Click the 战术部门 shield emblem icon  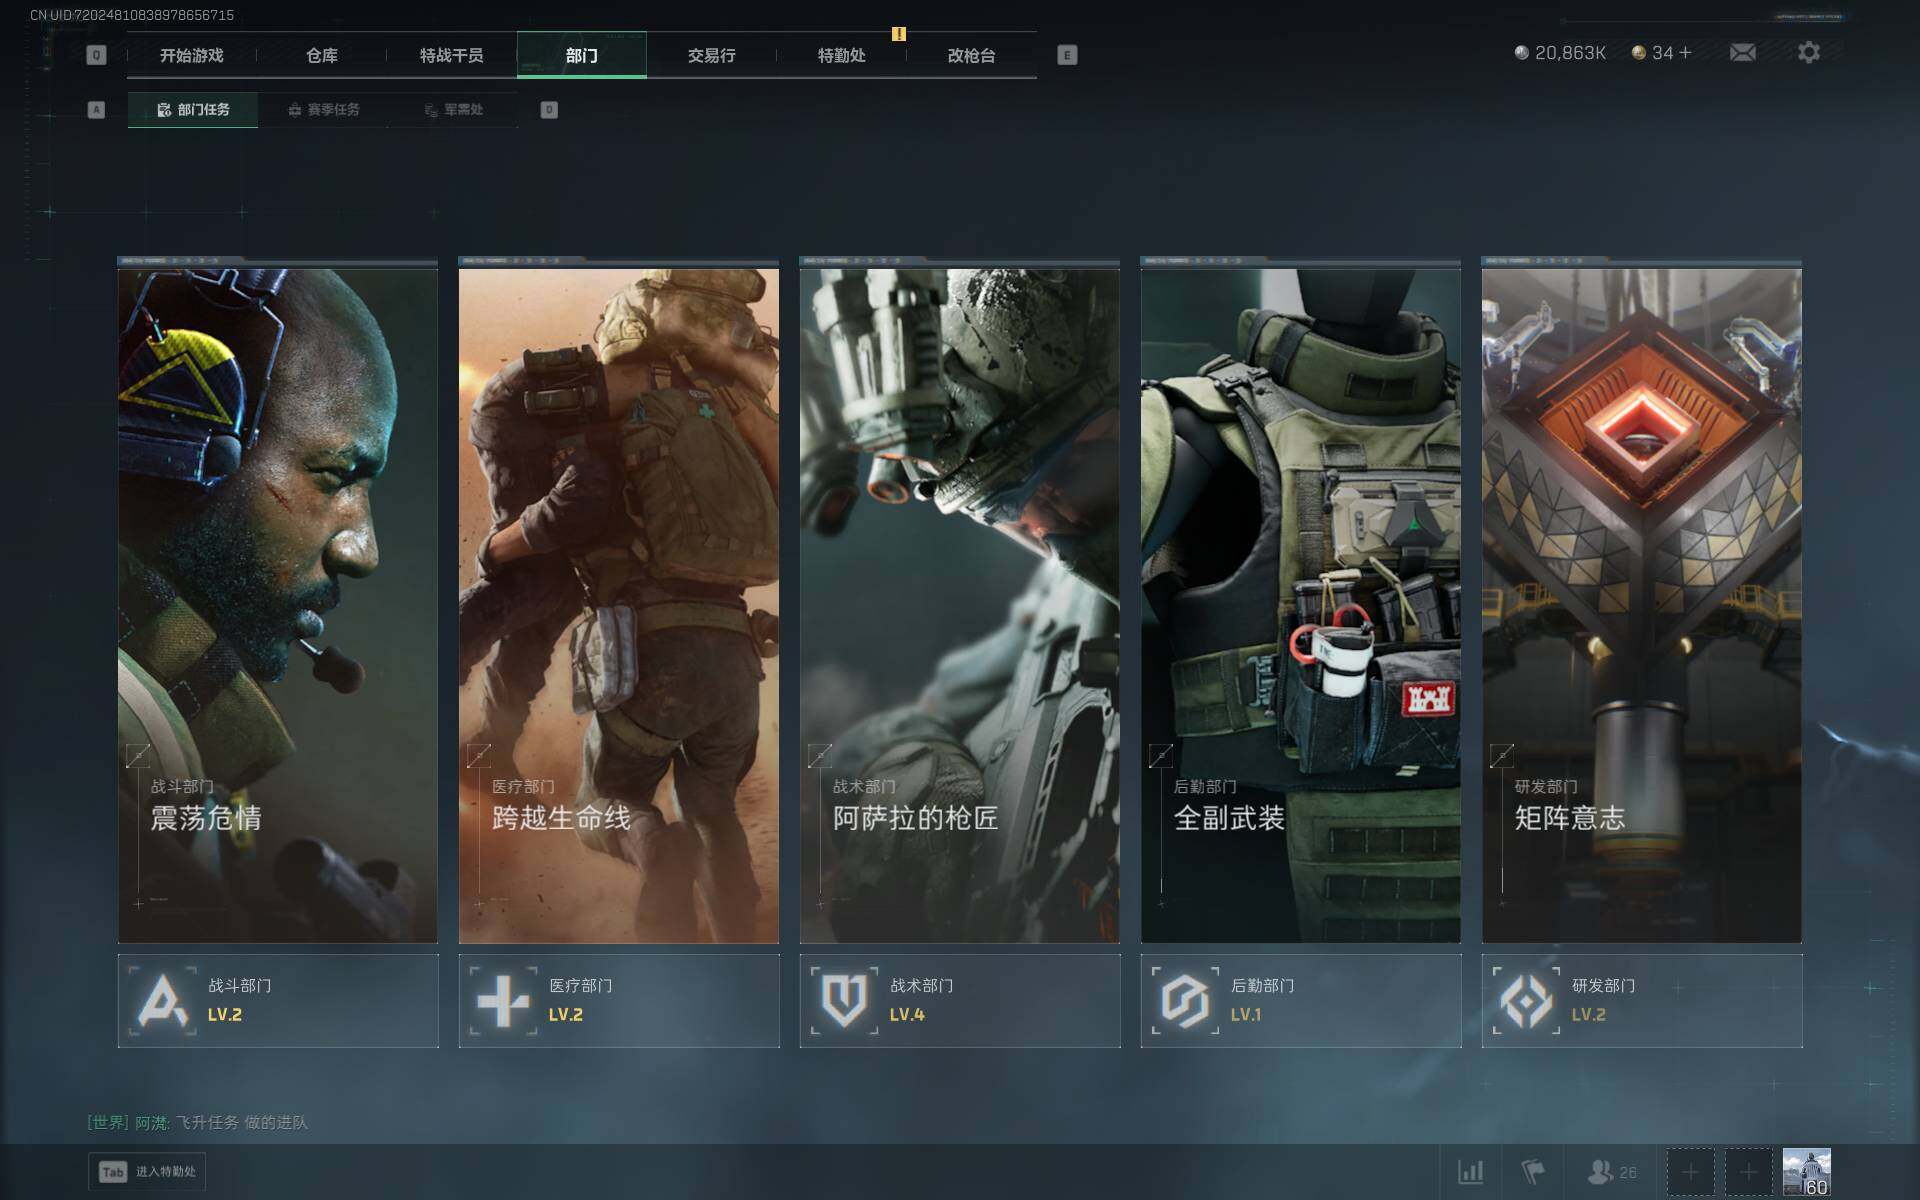pyautogui.click(x=844, y=1000)
